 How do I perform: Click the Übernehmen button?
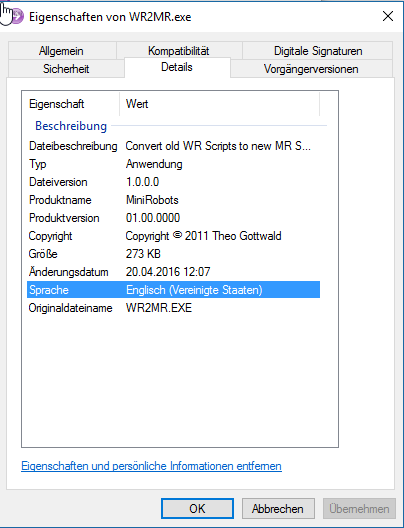(x=359, y=508)
